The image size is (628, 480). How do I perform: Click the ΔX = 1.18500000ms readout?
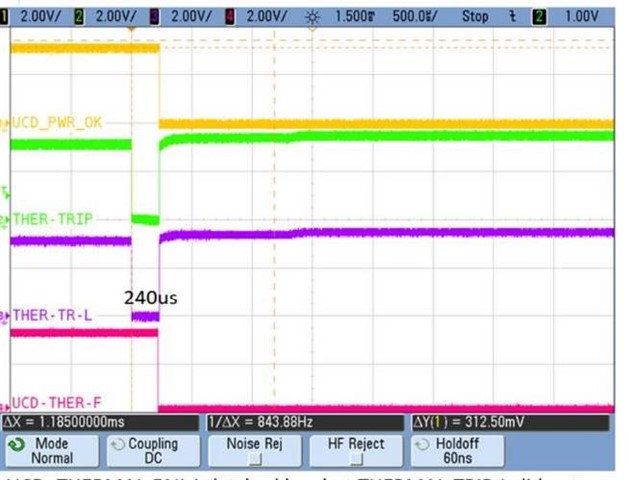[x=101, y=422]
